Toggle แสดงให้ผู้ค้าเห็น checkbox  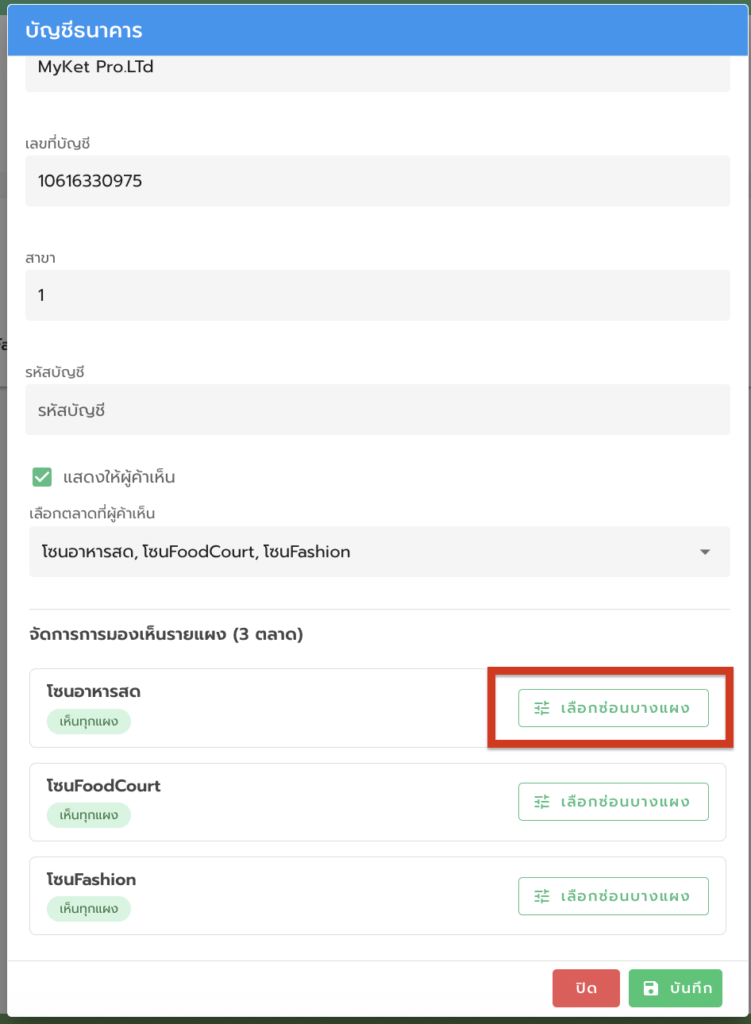42,477
